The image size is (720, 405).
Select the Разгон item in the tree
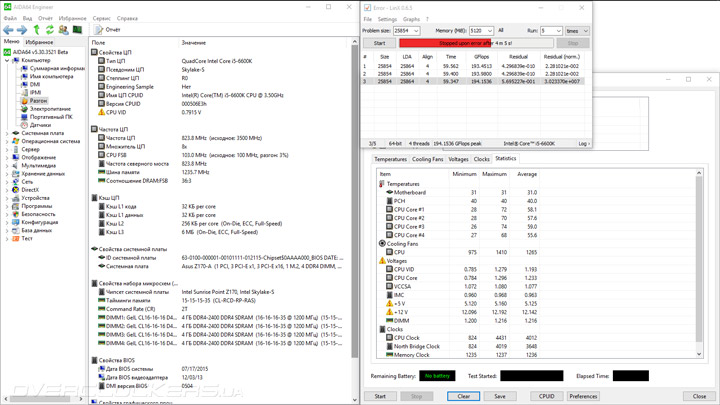pos(39,101)
